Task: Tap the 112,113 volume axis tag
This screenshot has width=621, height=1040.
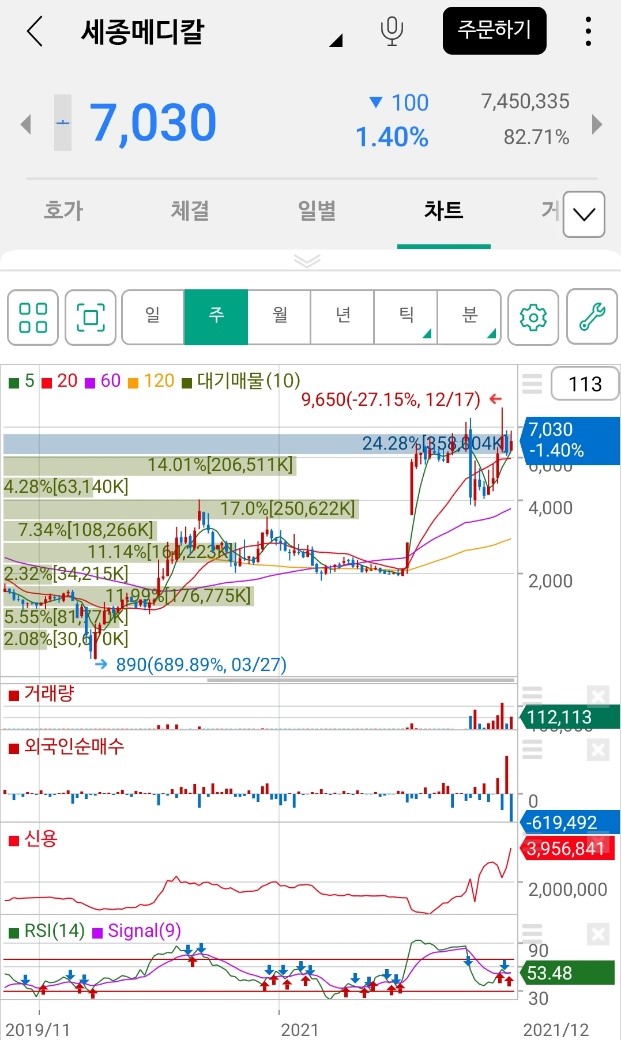Action: (x=571, y=717)
